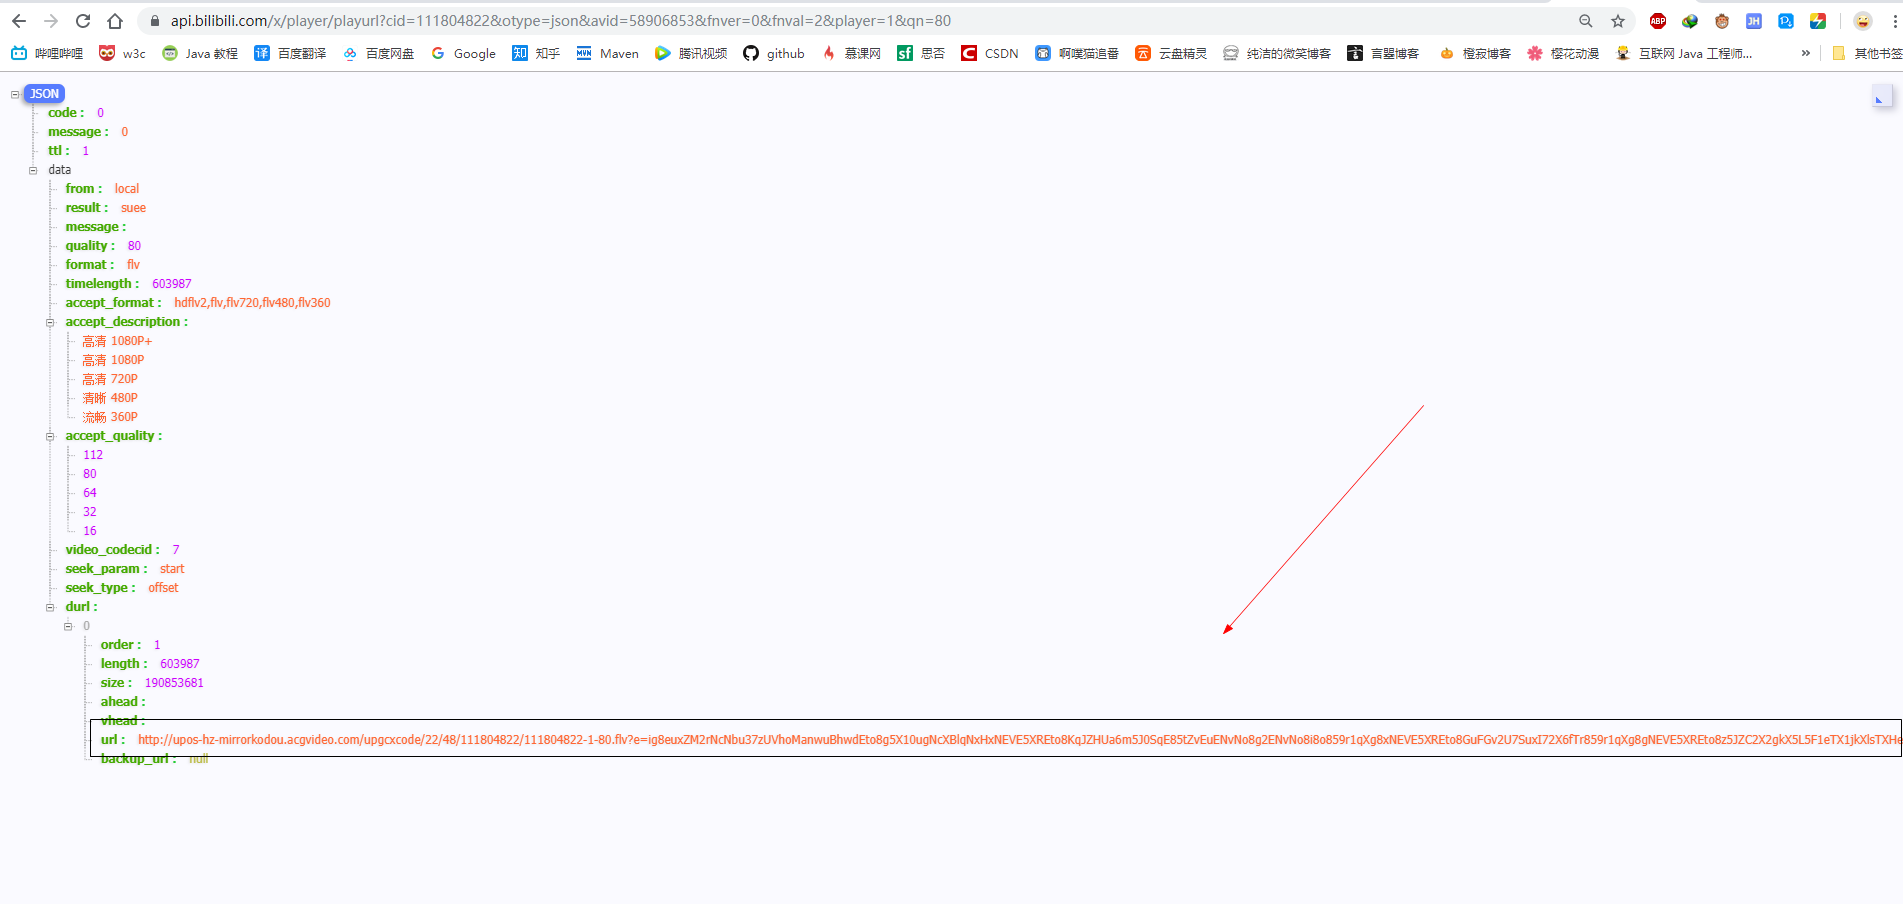Open the 慕课网 bookmark
Viewport: 1903px width, 904px height.
coord(851,53)
